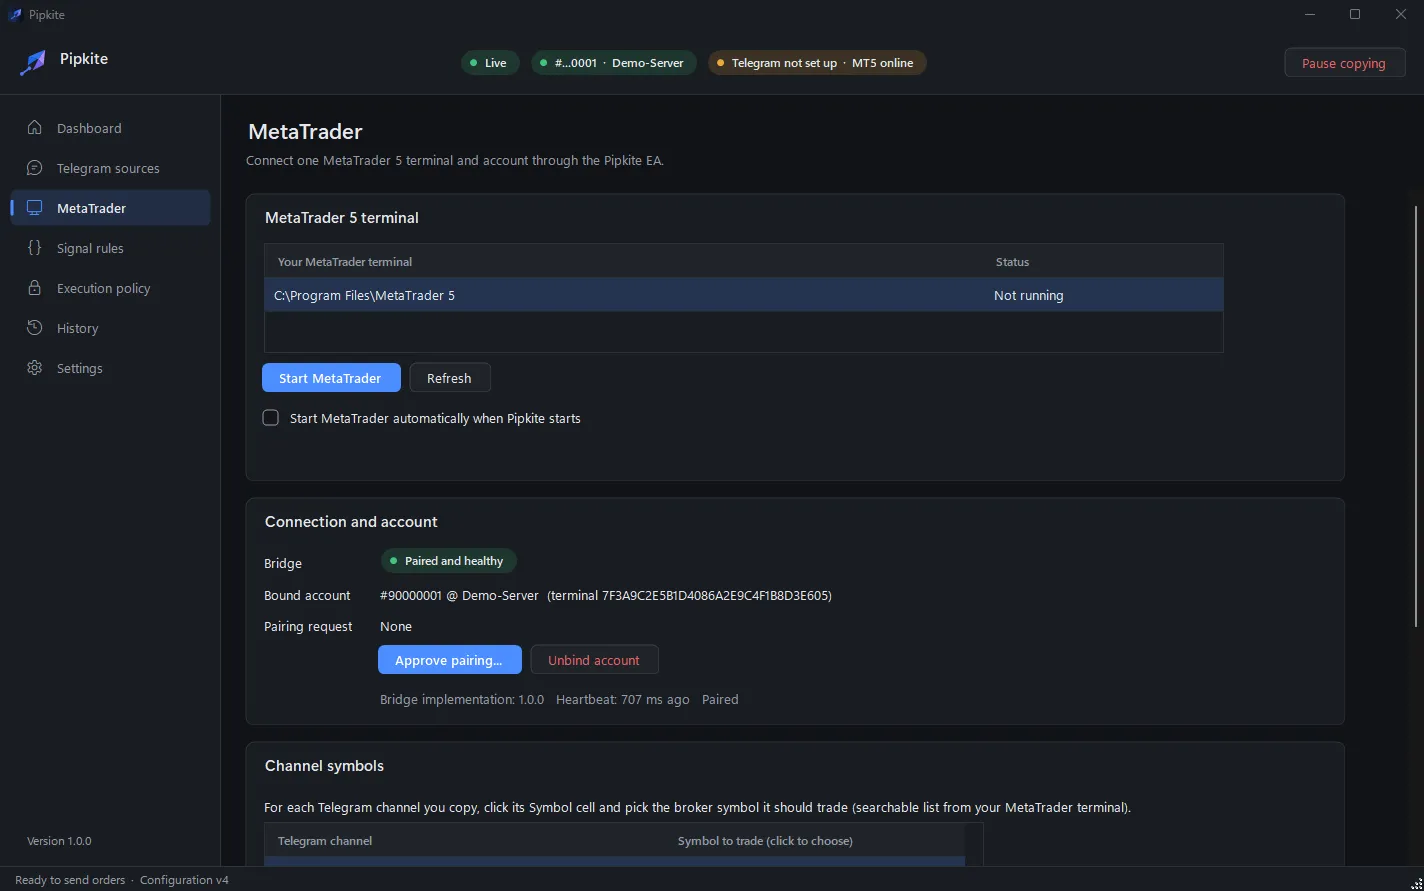Enable start MetaTrader automatically checkbox
This screenshot has width=1424, height=891.
[x=271, y=418]
